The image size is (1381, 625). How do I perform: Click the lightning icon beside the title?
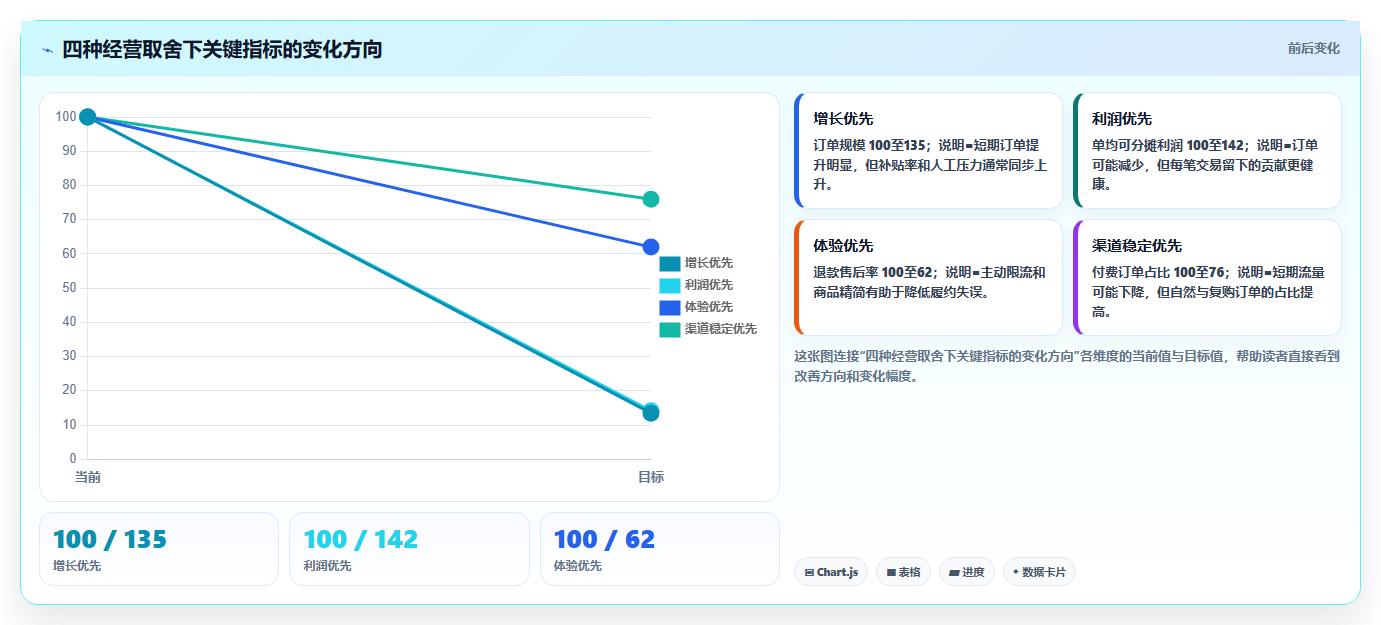point(48,50)
